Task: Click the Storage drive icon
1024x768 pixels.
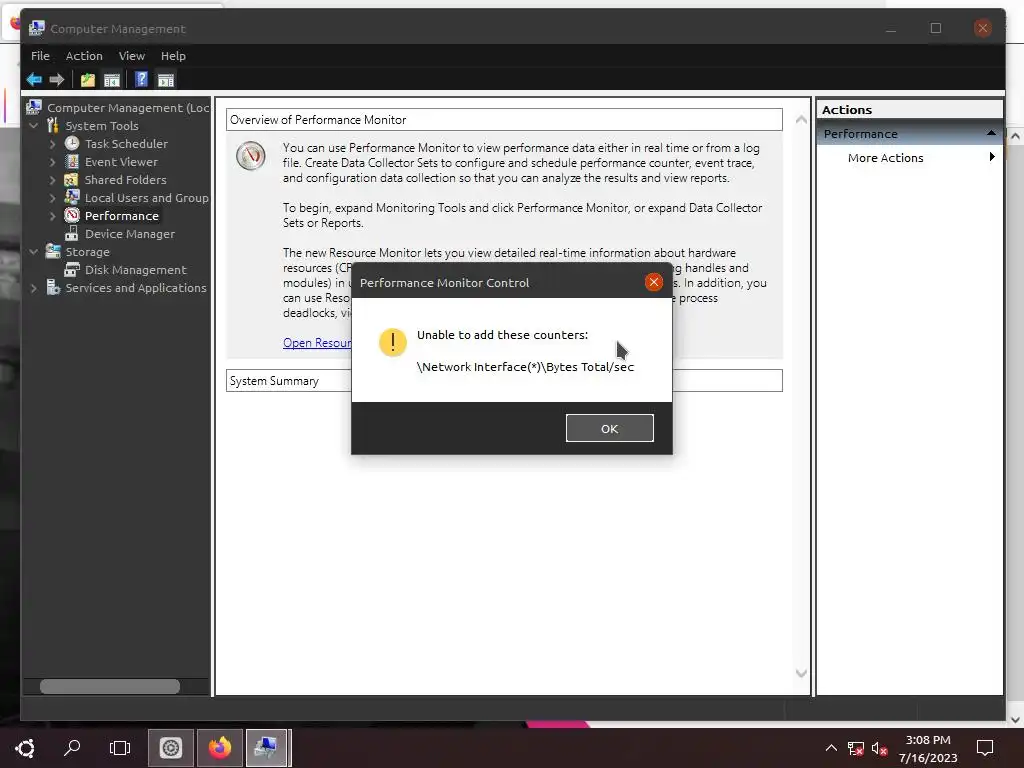Action: (53, 251)
